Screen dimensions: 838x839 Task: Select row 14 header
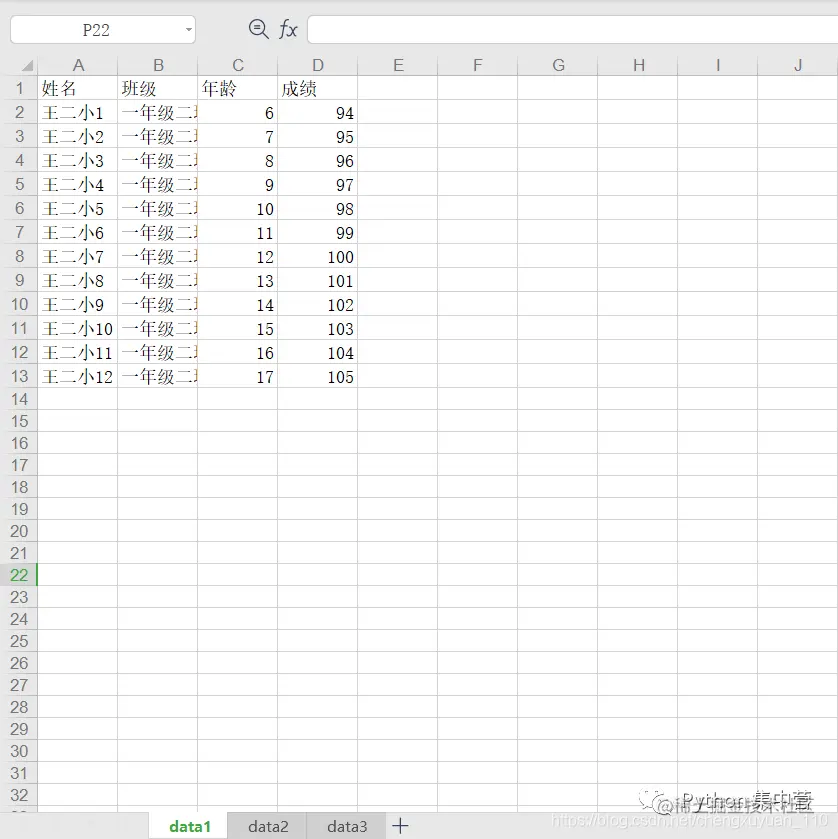click(x=19, y=399)
